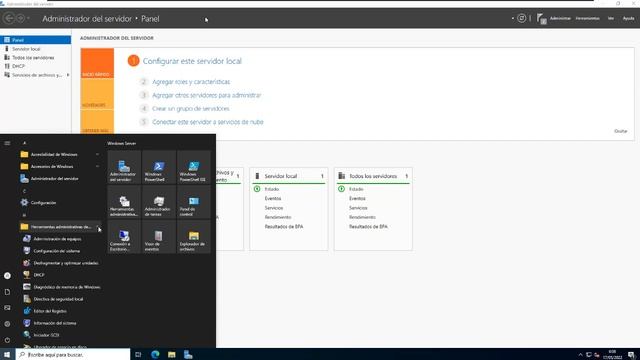
Task: Click the notifications flag icon
Action: 542,19
